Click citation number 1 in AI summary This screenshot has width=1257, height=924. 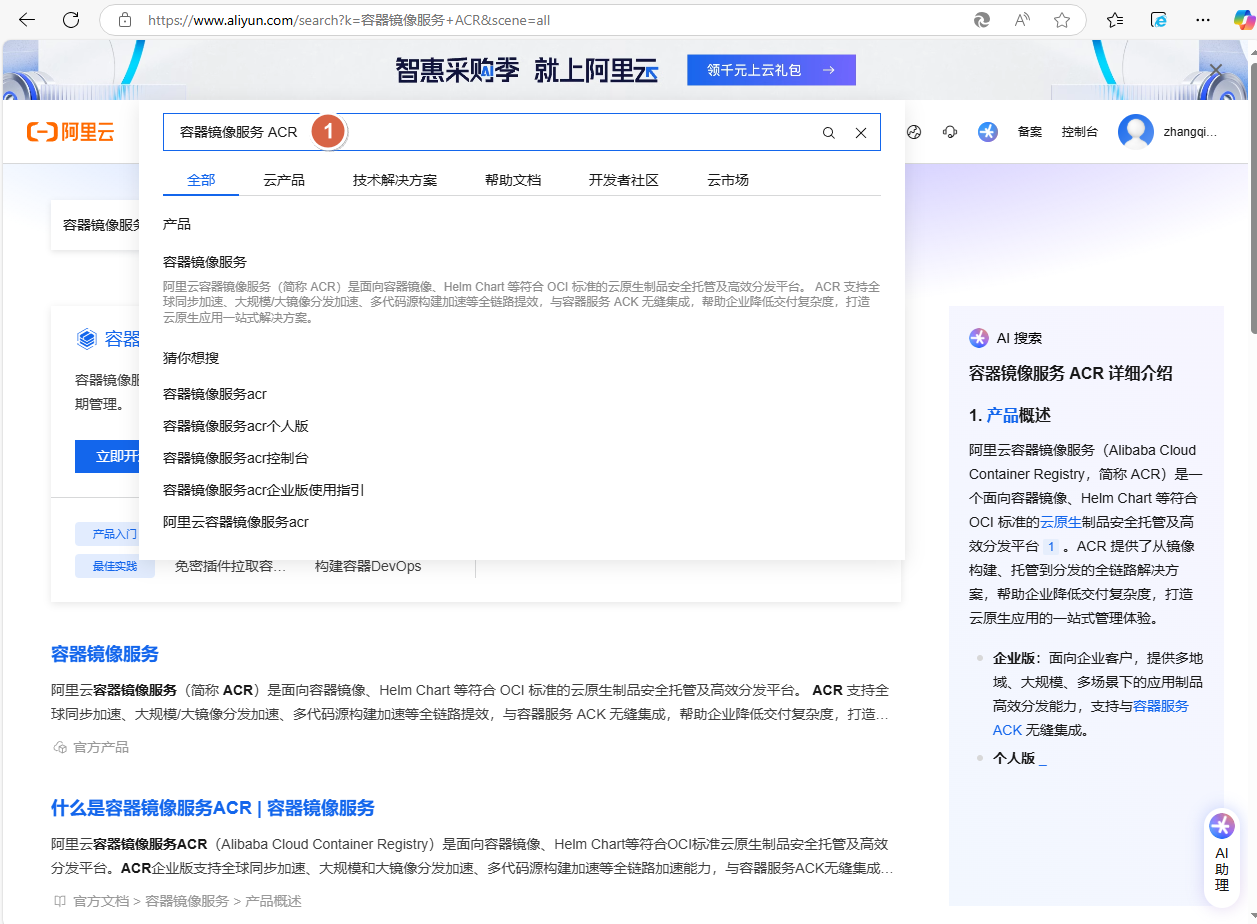pyautogui.click(x=1051, y=547)
